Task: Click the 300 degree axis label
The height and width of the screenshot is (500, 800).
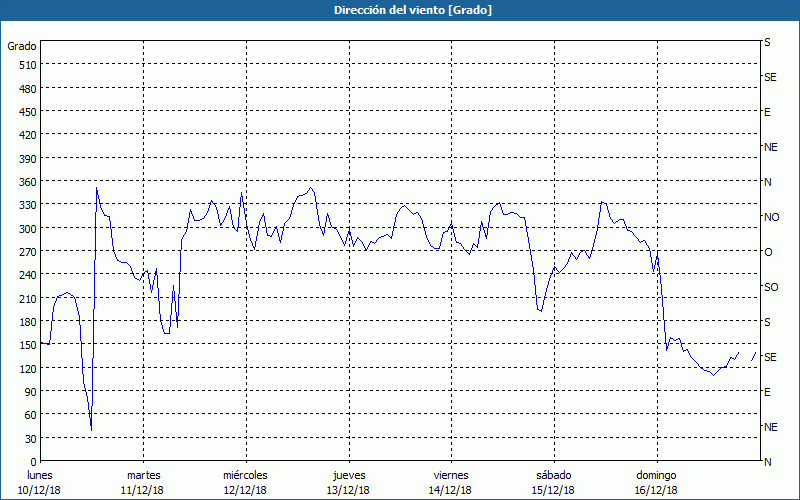Action: (x=28, y=229)
